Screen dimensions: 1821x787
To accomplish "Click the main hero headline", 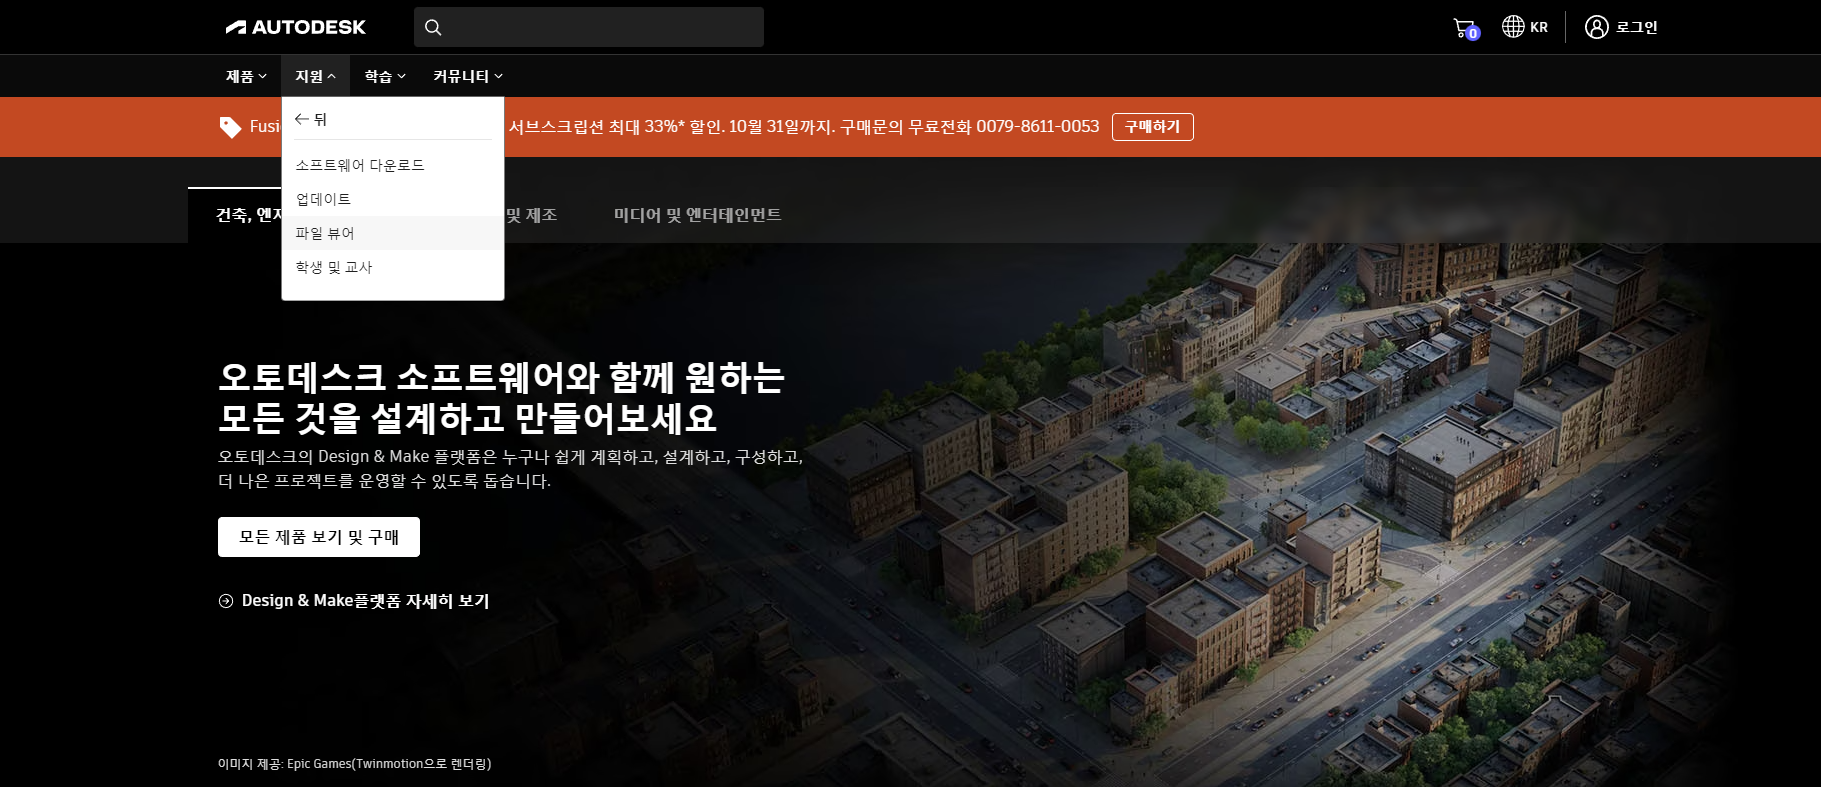I will (x=501, y=398).
